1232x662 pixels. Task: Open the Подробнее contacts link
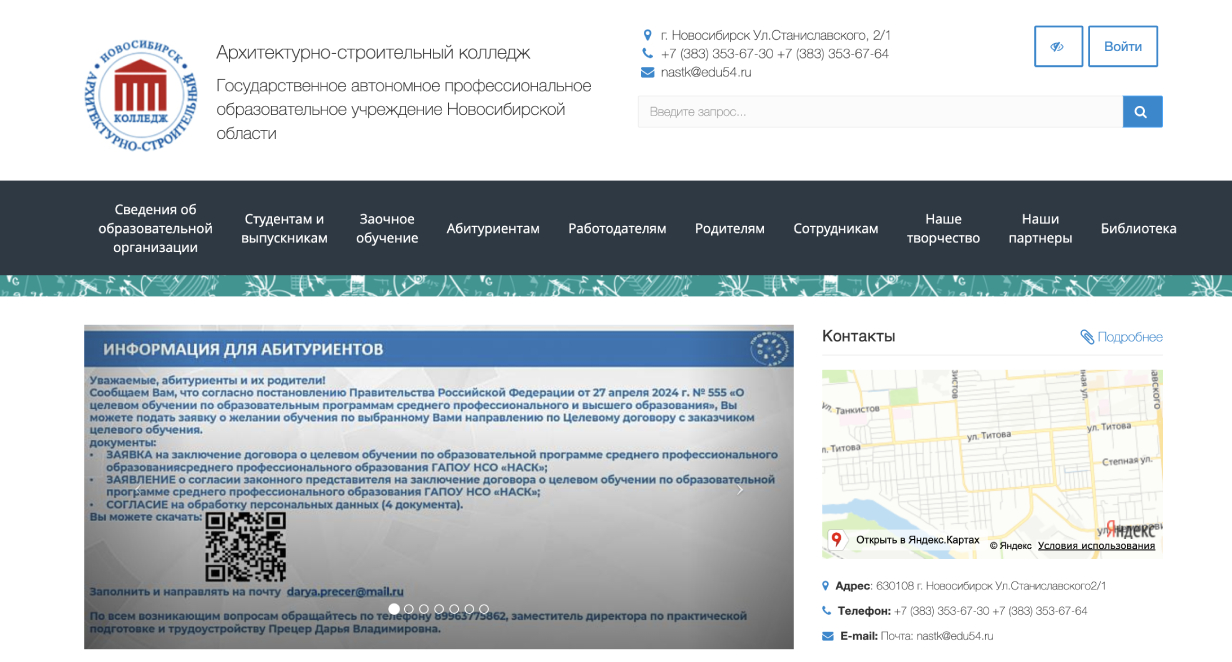[x=1130, y=337]
